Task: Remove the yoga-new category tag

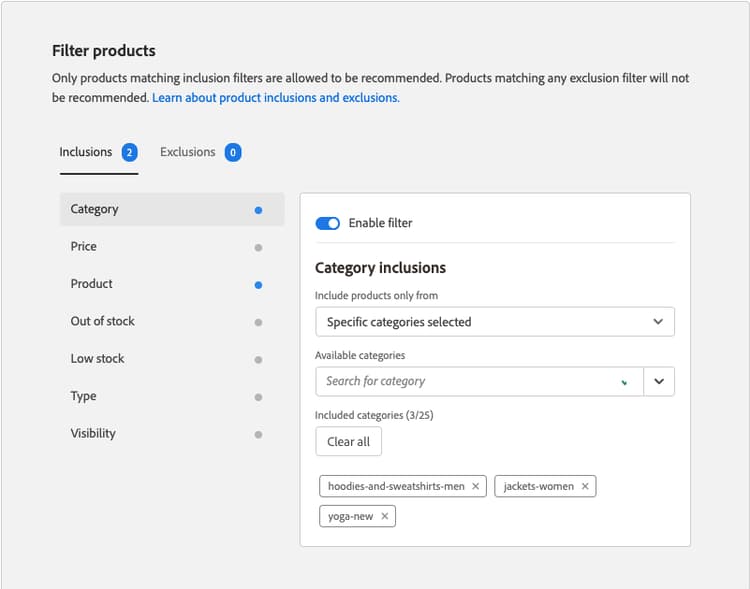Action: pos(385,516)
